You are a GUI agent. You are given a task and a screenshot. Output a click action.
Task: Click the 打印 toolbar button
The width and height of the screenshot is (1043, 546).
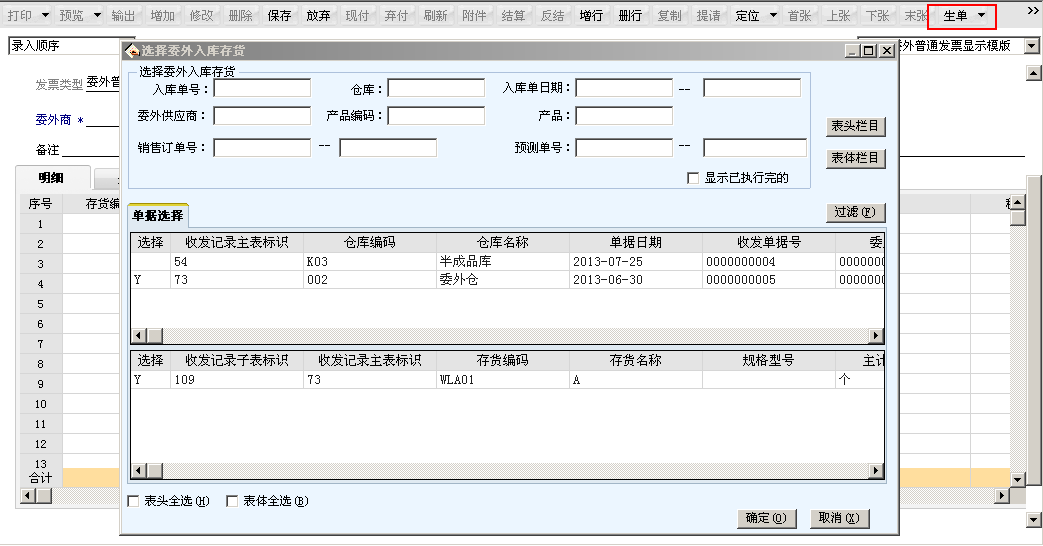pos(20,15)
